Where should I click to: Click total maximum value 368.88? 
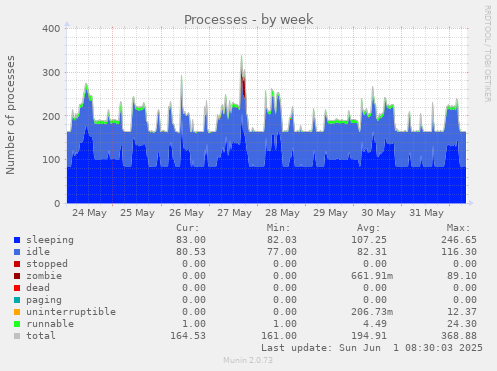(x=459, y=336)
